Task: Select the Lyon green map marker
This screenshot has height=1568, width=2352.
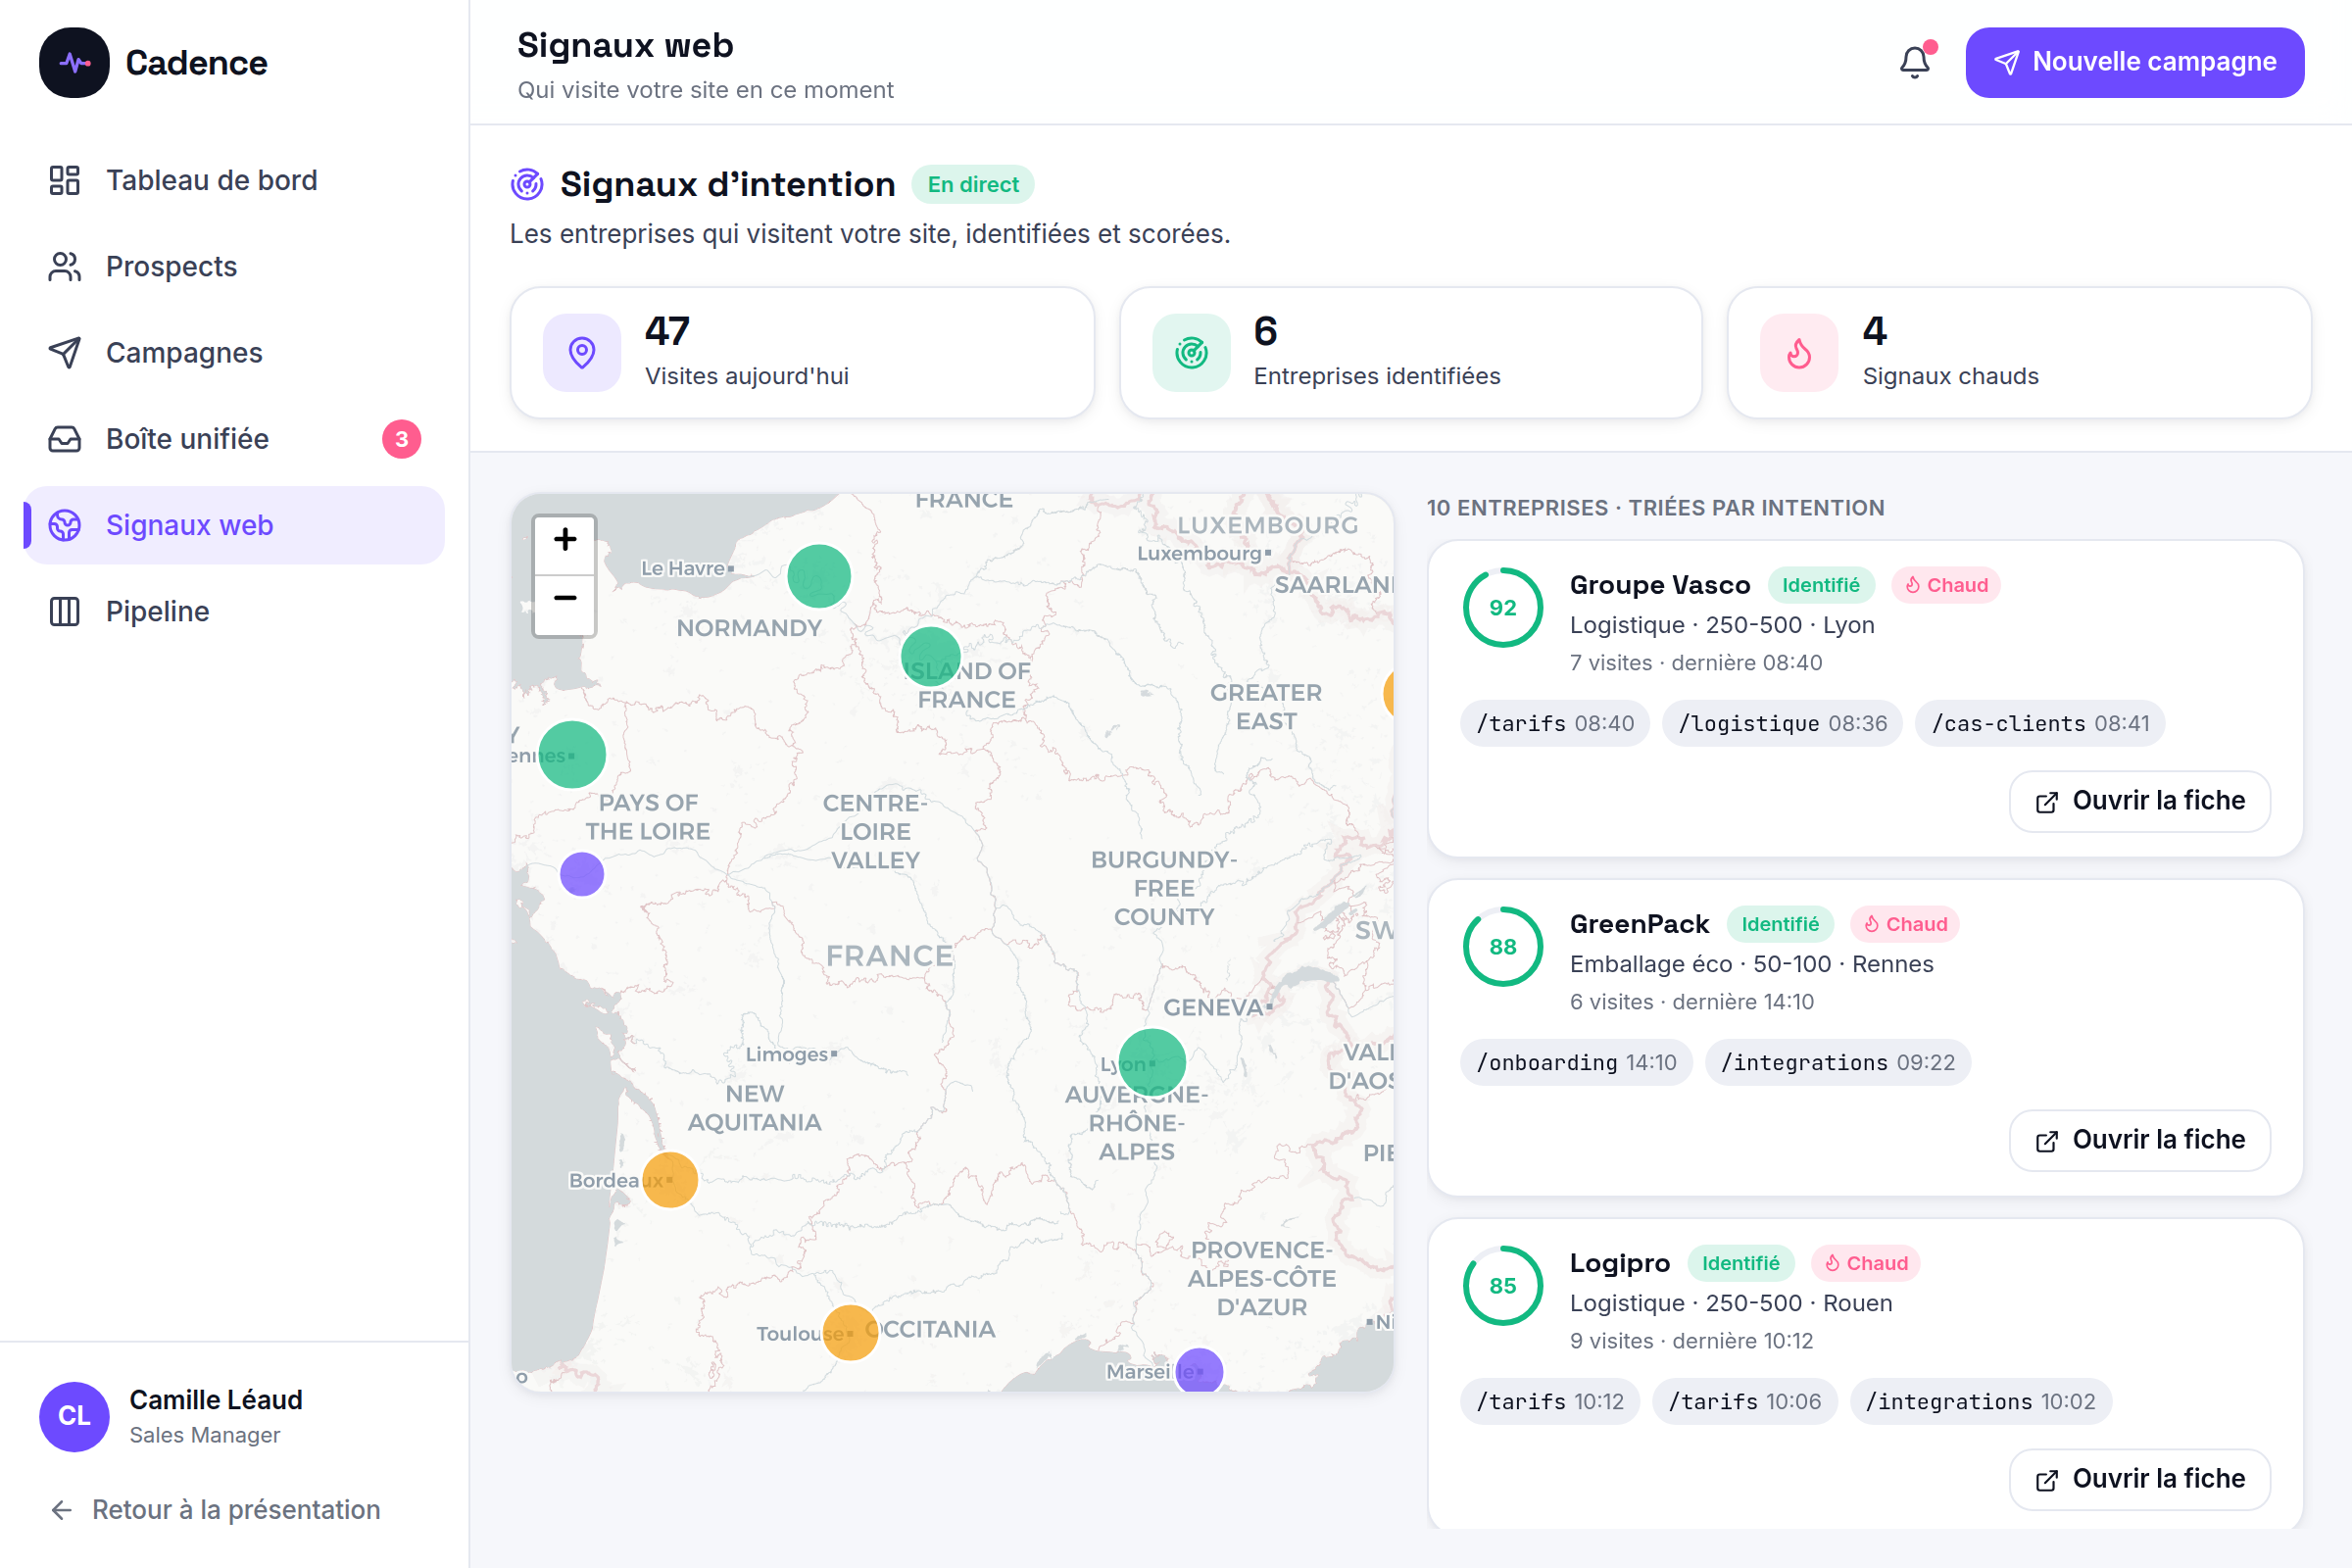Action: (1152, 1062)
